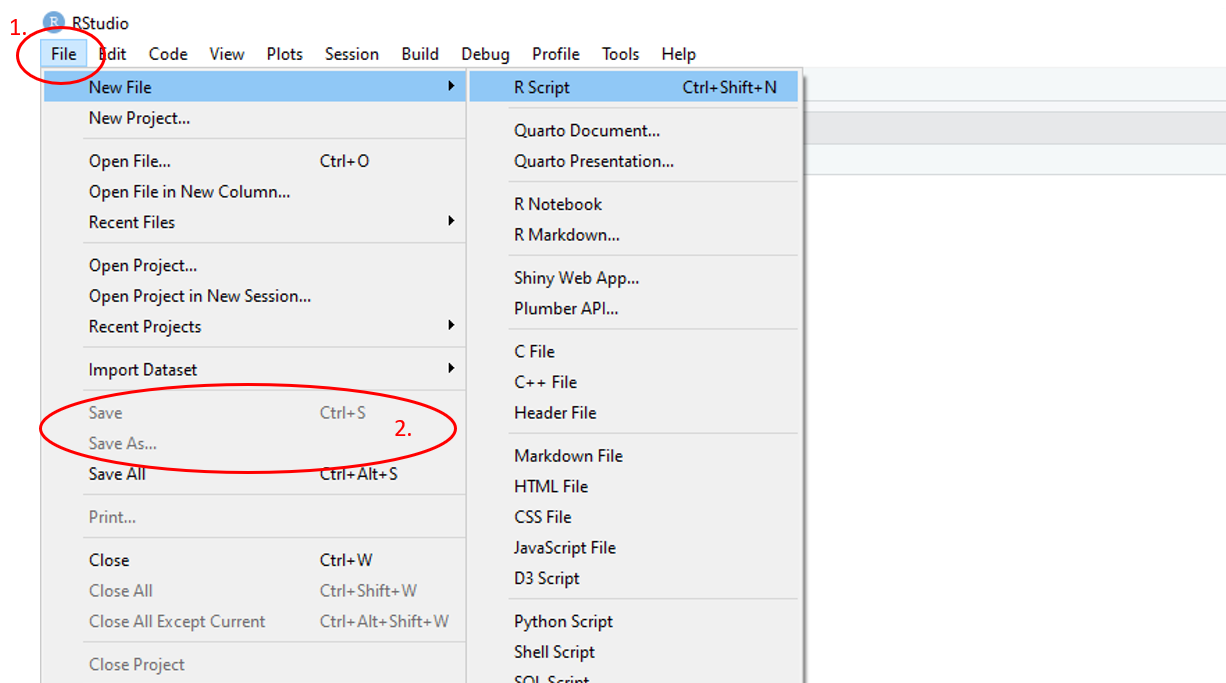The width and height of the screenshot is (1226, 683).
Task: Select Open Project... entry
Action: [255, 265]
